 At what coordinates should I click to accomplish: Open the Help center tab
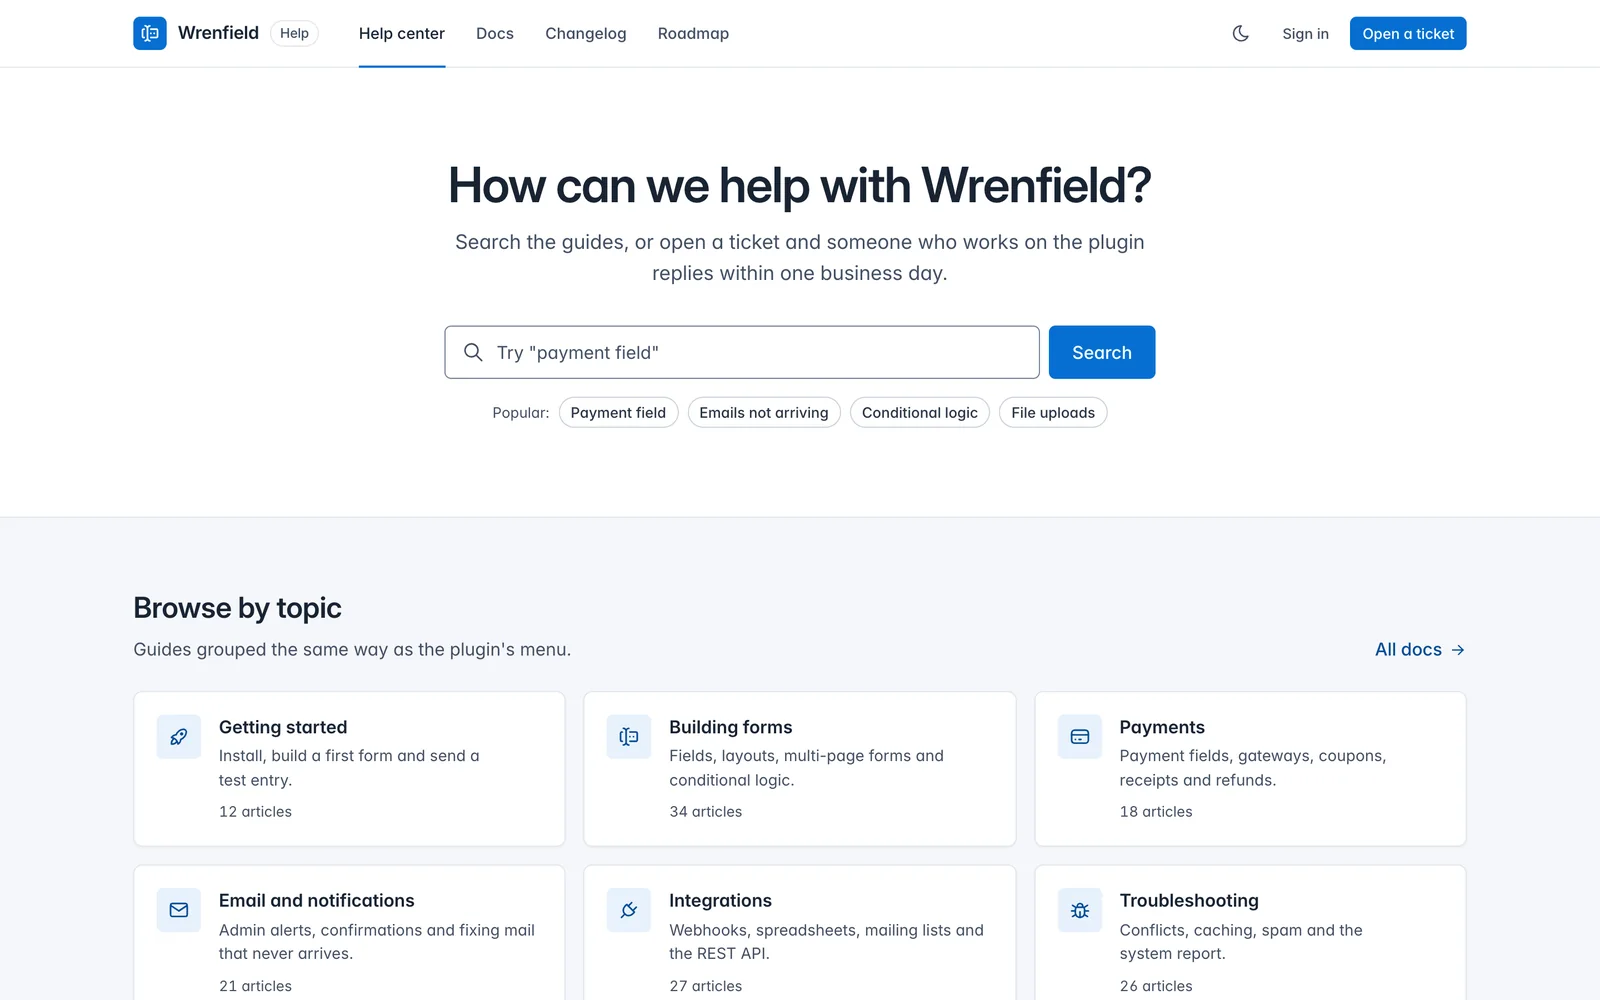pos(402,33)
